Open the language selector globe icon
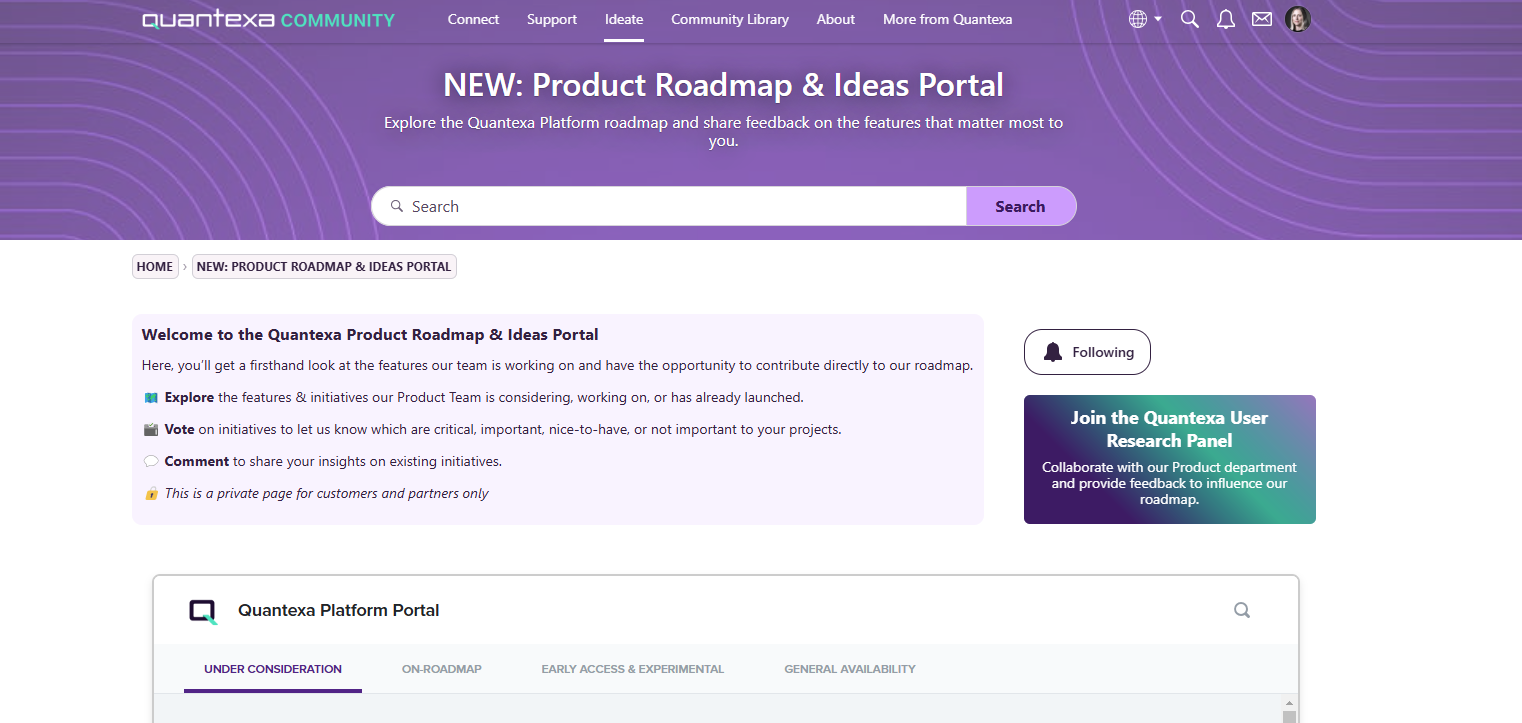 point(1137,18)
